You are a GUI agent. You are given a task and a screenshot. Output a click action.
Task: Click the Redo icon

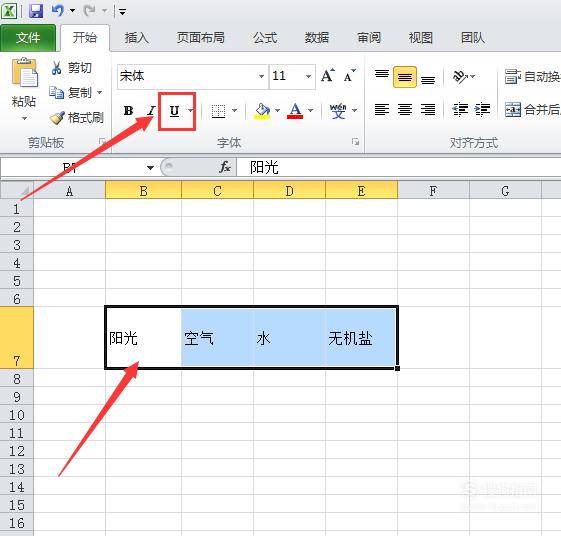pyautogui.click(x=89, y=10)
